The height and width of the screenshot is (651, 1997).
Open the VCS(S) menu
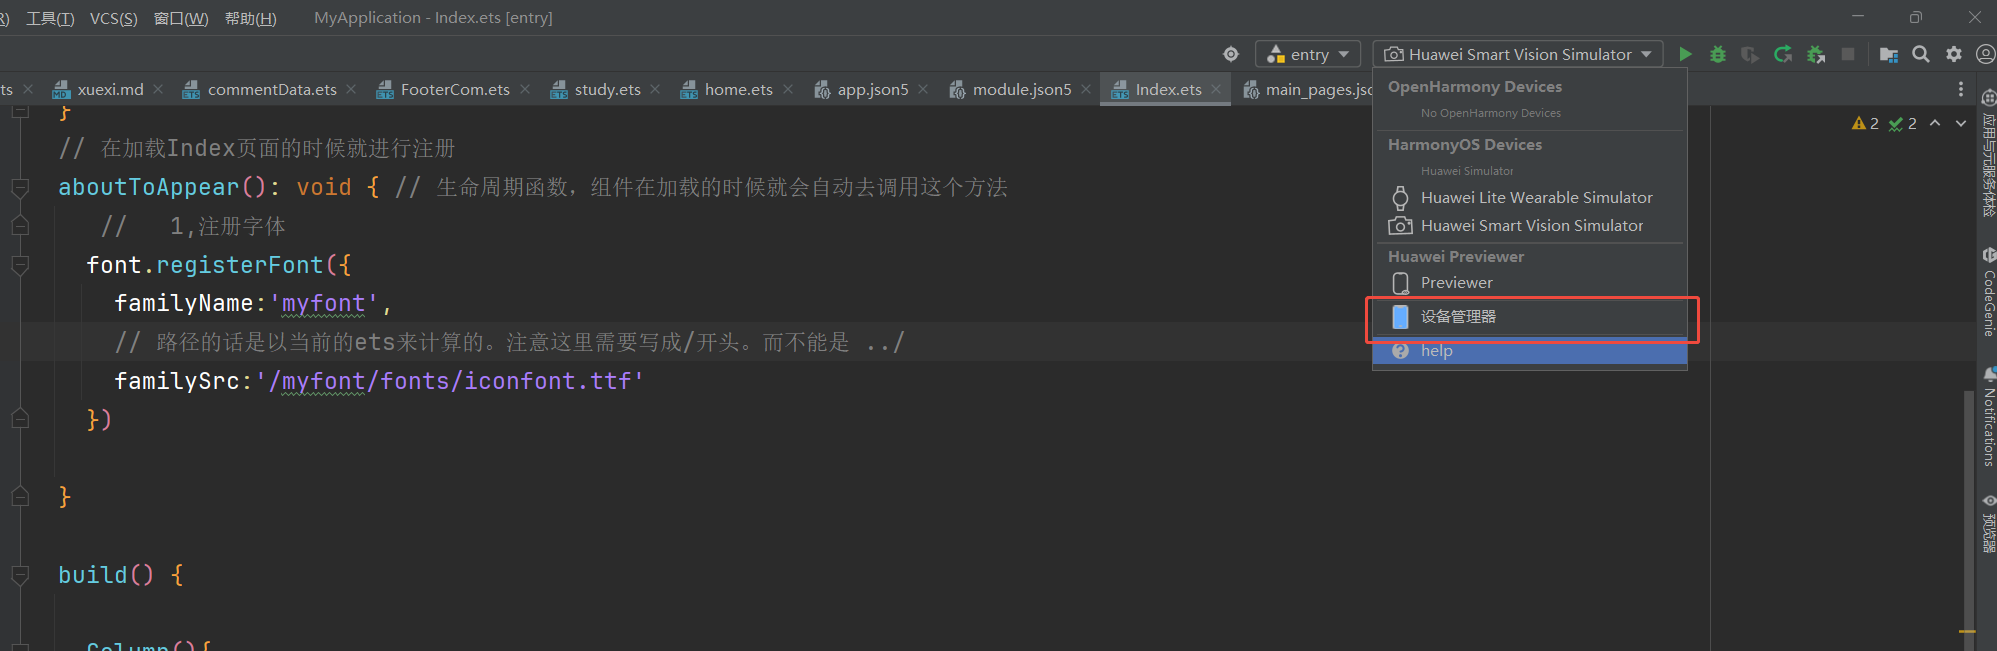(114, 18)
